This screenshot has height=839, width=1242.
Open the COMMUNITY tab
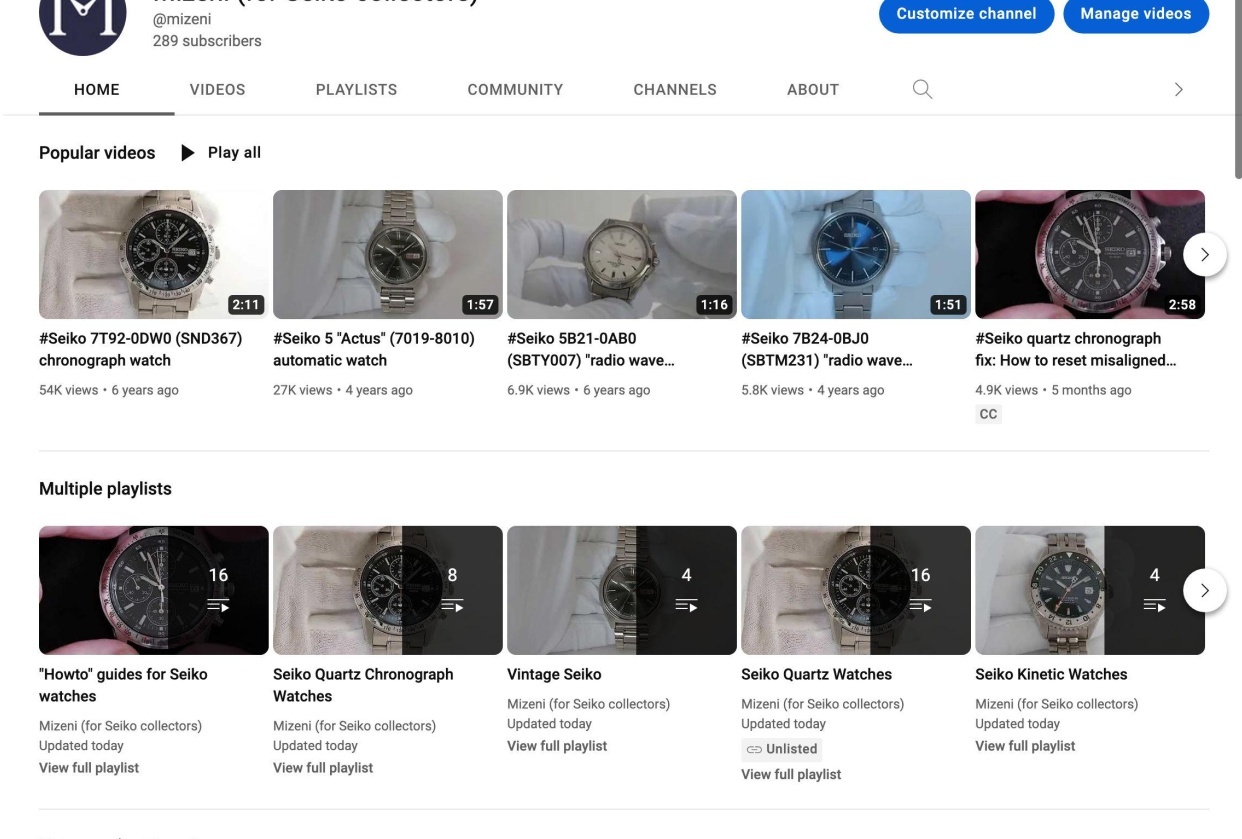pyautogui.click(x=515, y=90)
